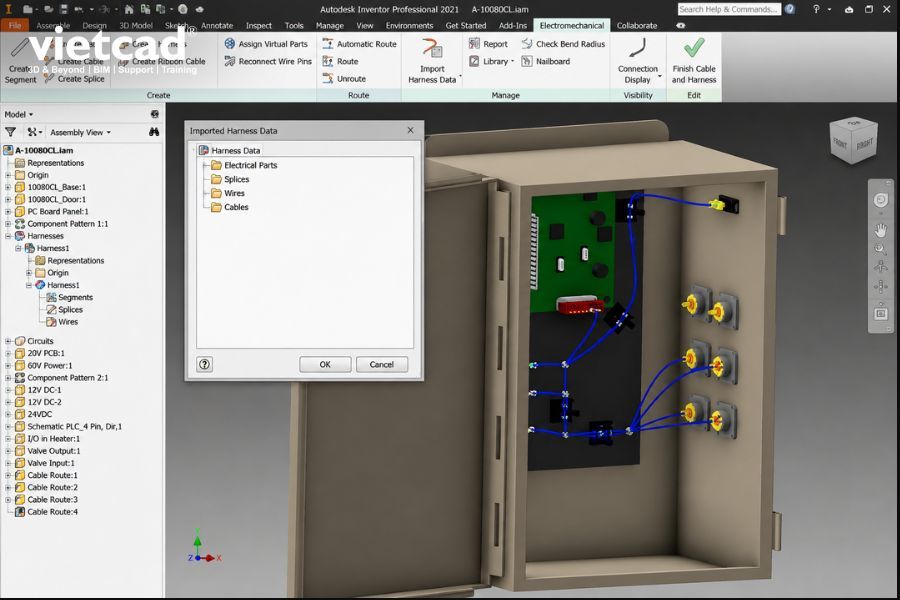This screenshot has width=900, height=600.
Task: Open the Nailboard tool
Action: pos(545,61)
